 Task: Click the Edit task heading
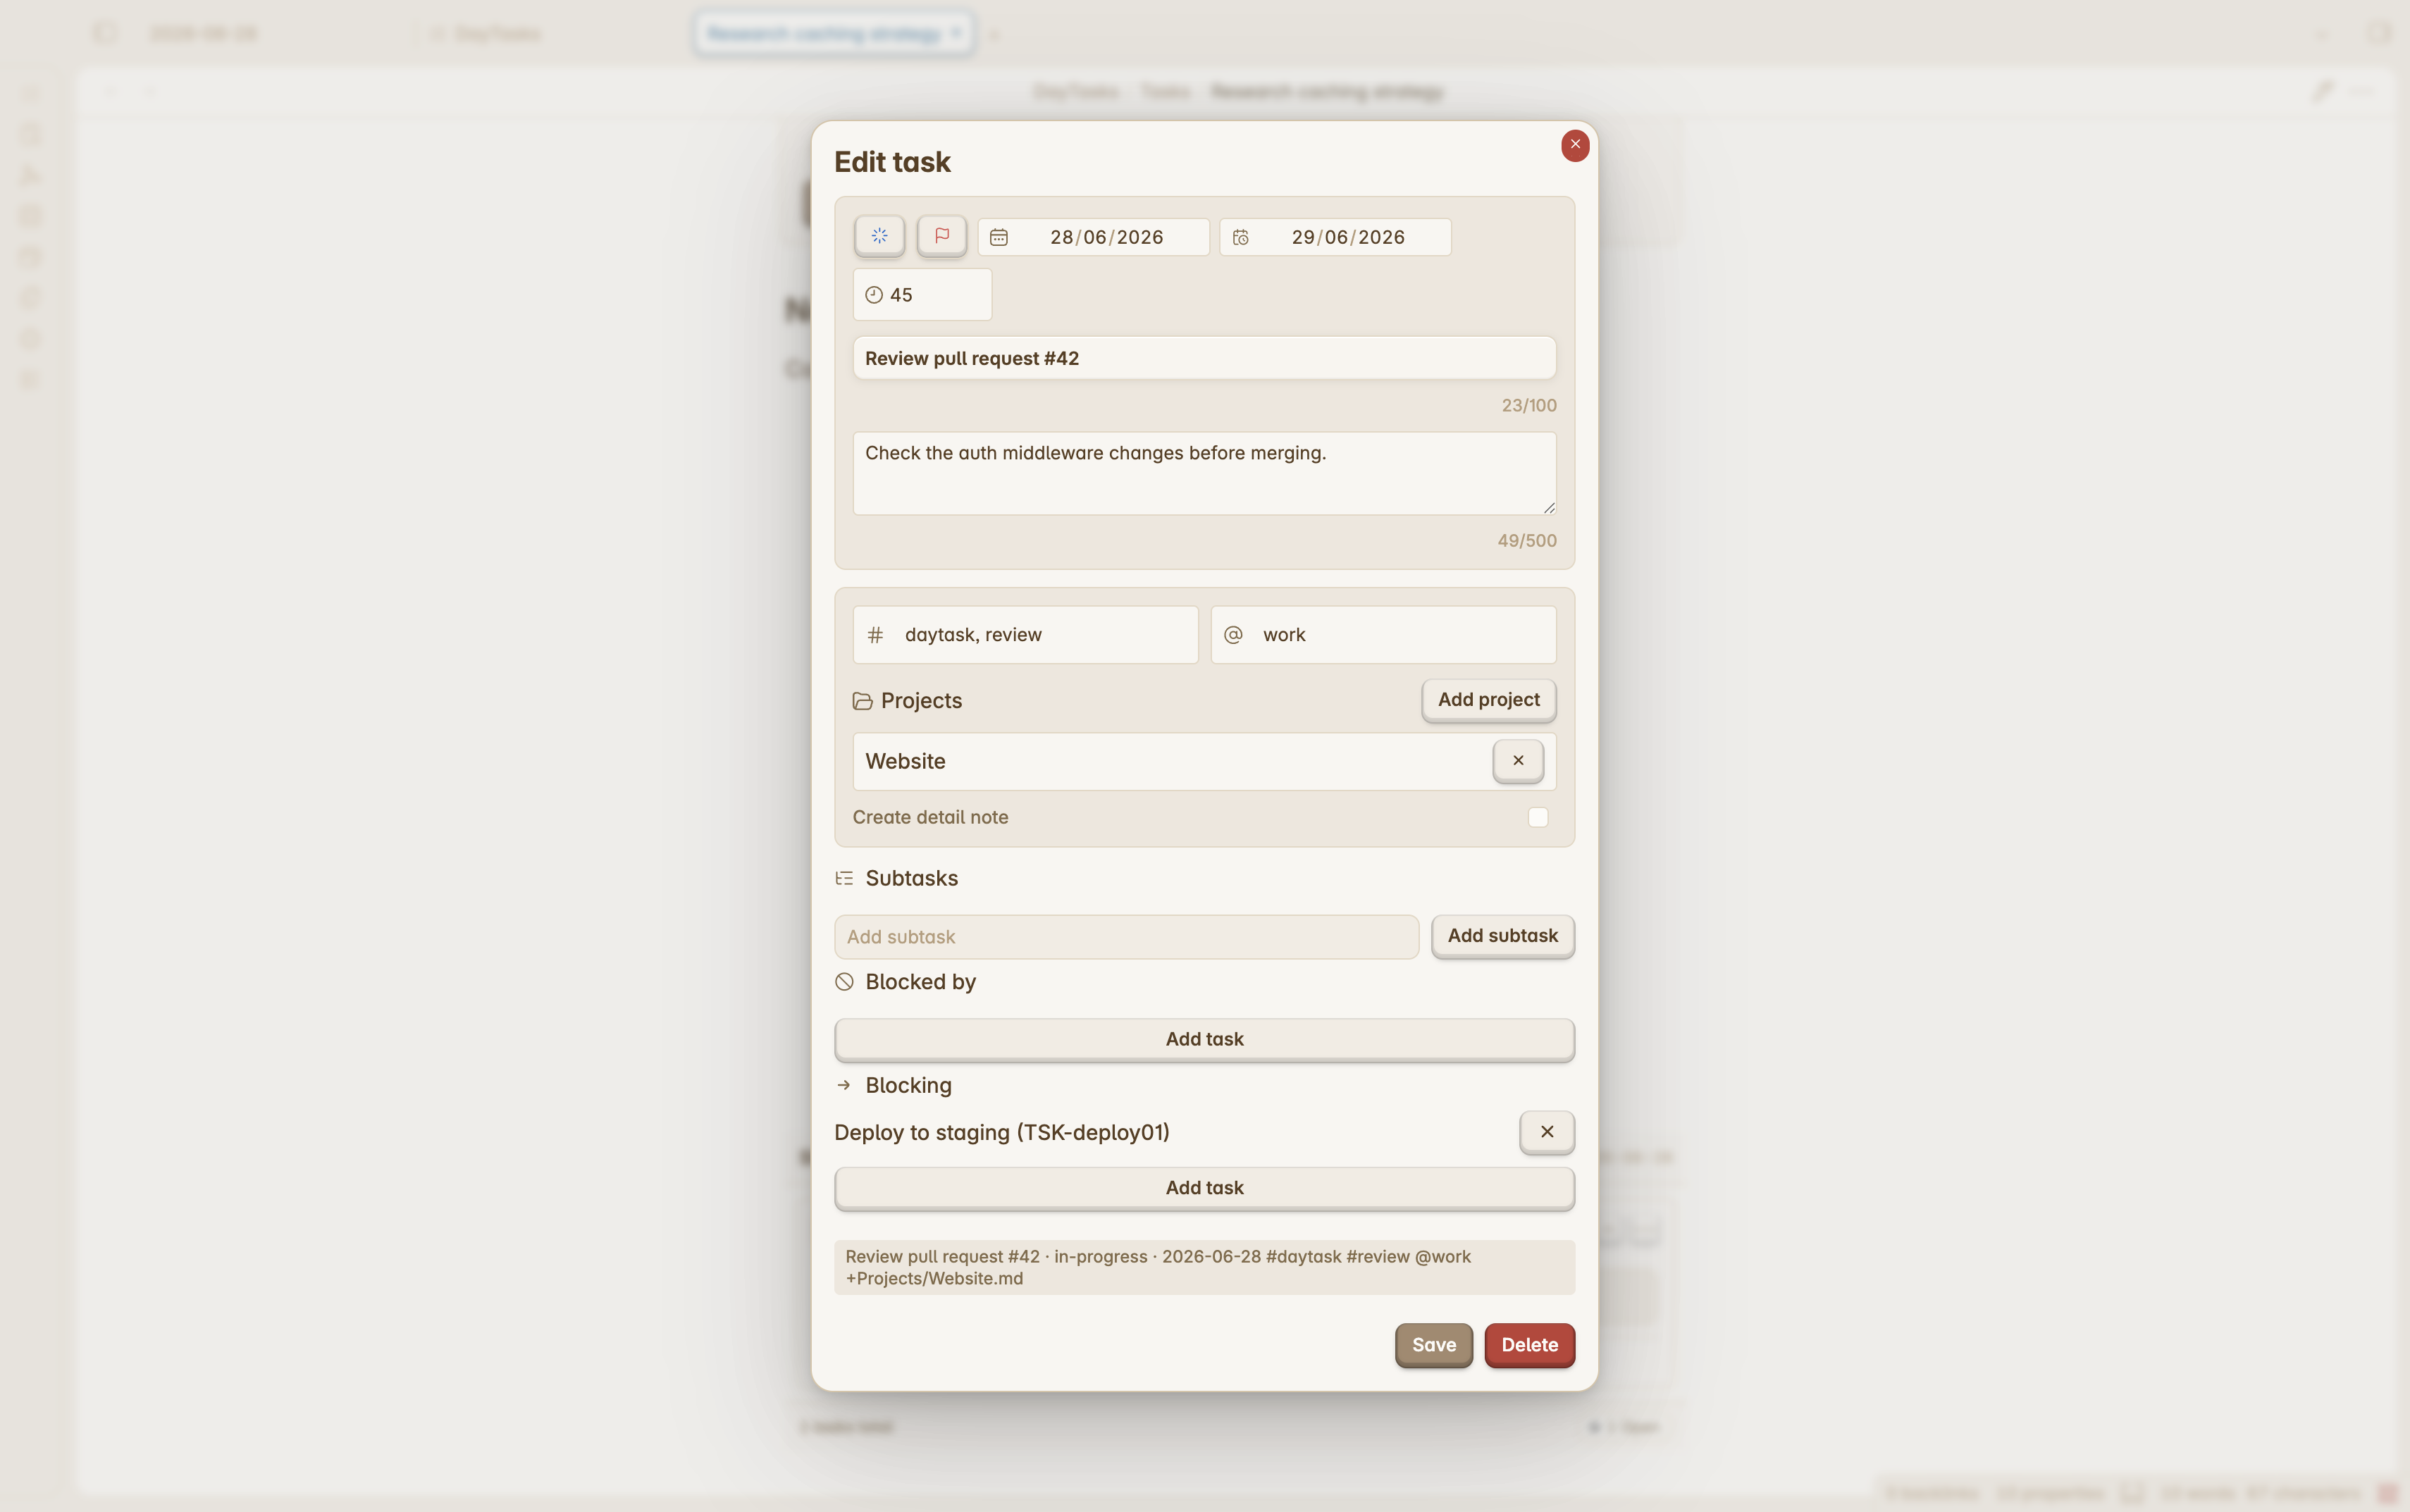pos(892,162)
